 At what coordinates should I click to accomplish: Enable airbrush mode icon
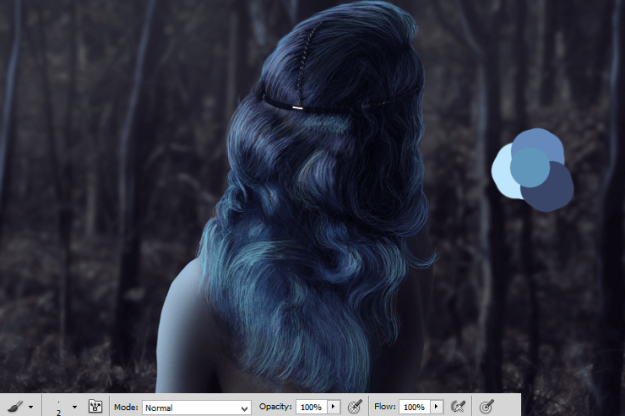pos(458,407)
